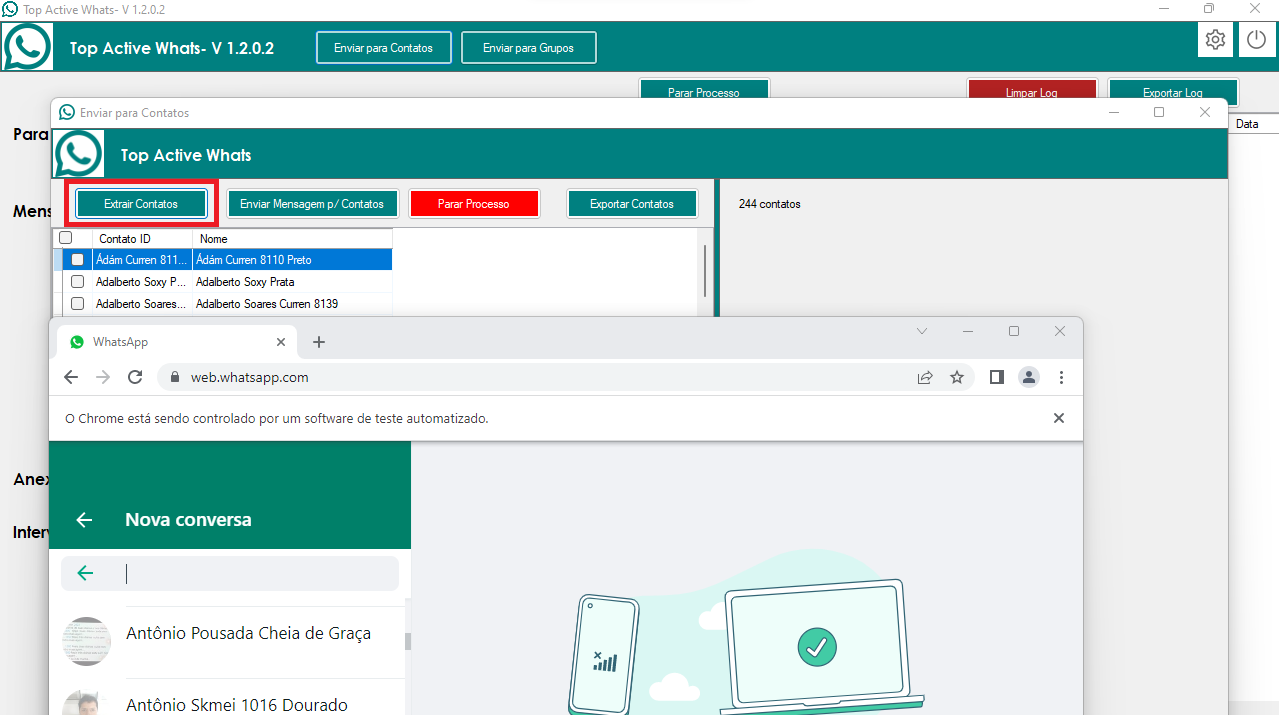Click Antônio Pousada Cheia de Graça avatar
The height and width of the screenshot is (715, 1279).
pos(87,641)
